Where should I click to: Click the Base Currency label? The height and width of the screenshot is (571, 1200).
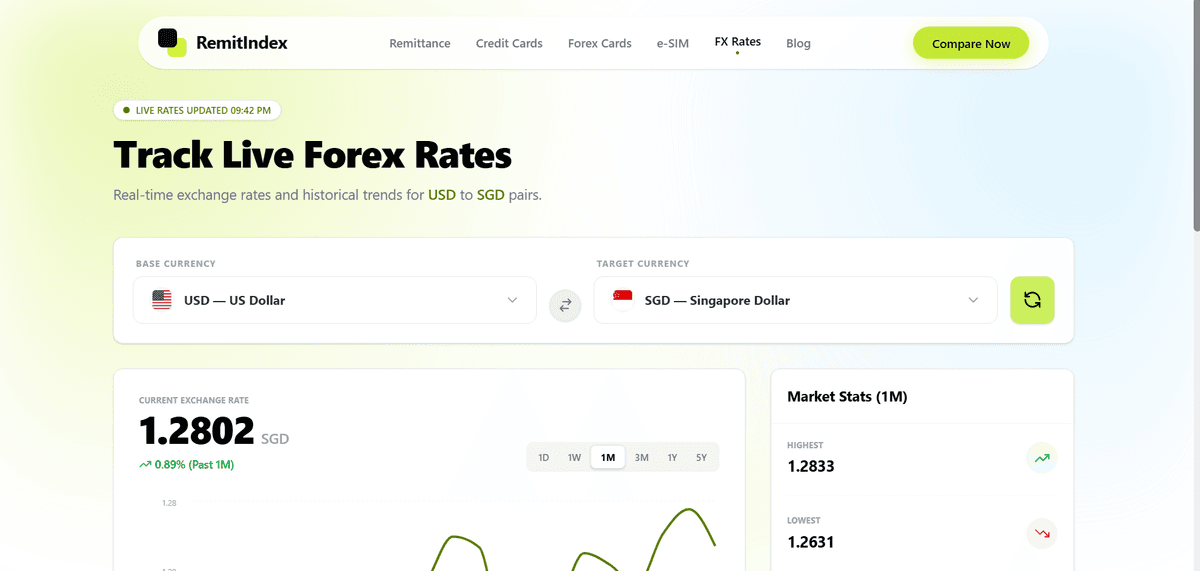176,264
